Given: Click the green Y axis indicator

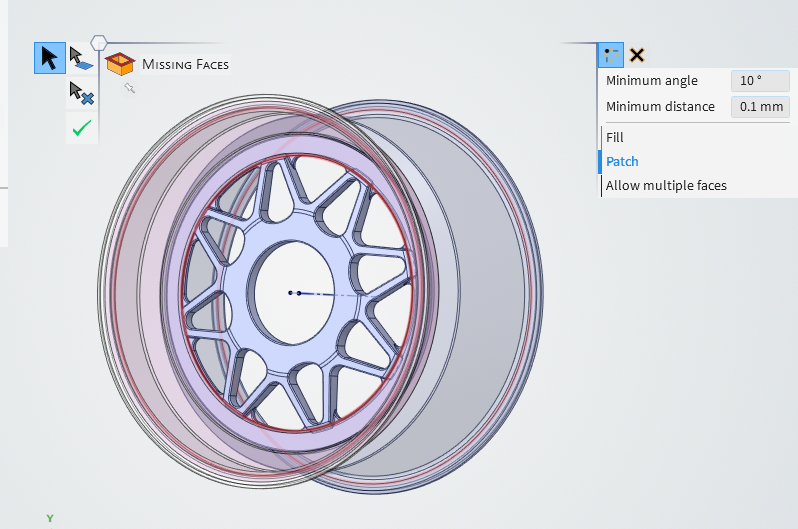Looking at the screenshot, I should pyautogui.click(x=49, y=518).
